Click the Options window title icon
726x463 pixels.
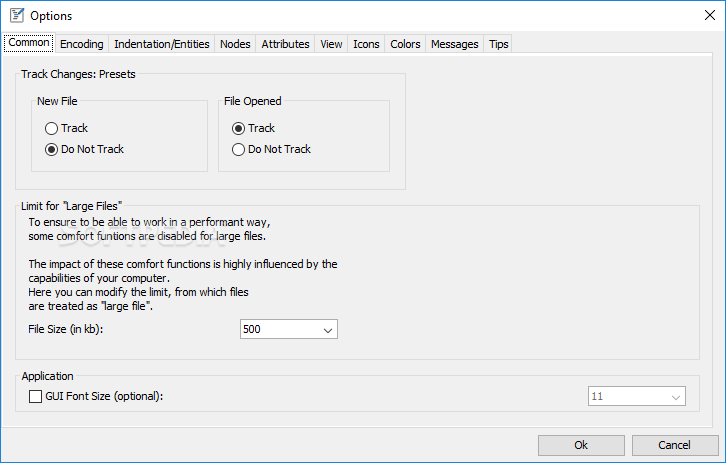point(15,15)
